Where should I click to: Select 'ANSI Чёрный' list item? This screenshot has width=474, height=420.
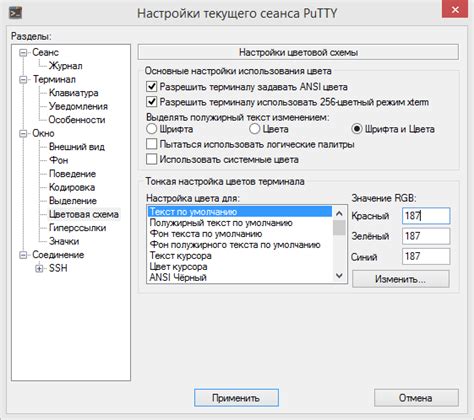coord(240,277)
